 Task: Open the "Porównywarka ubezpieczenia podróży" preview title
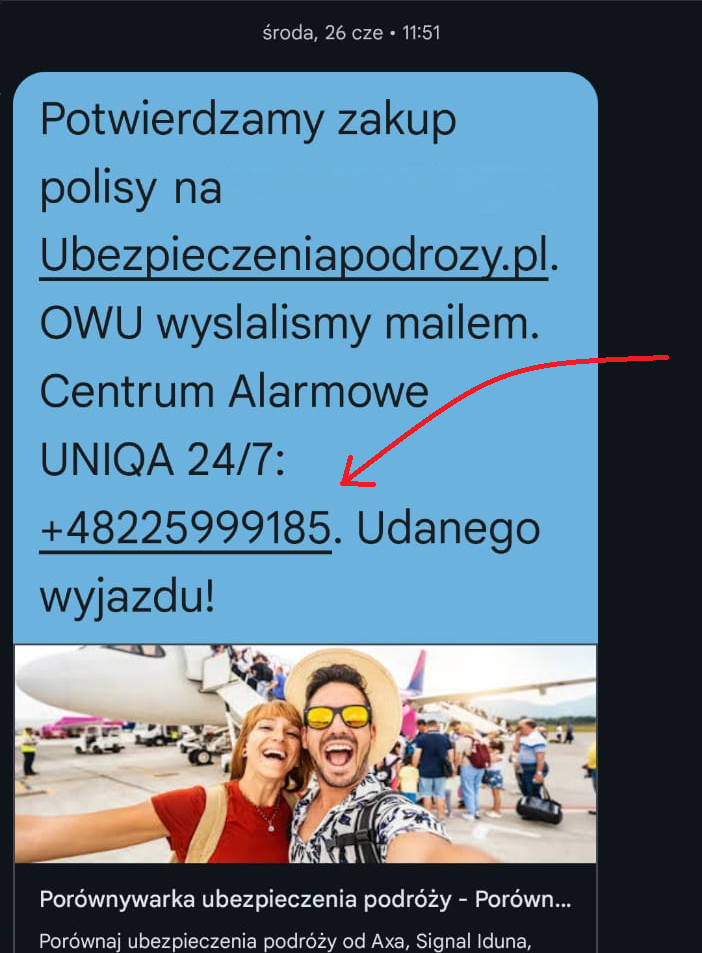point(305,899)
